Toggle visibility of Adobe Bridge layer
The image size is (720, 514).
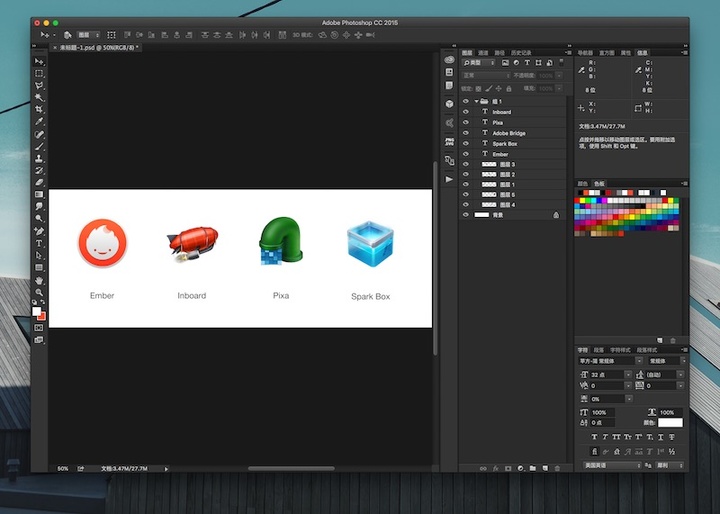click(466, 133)
